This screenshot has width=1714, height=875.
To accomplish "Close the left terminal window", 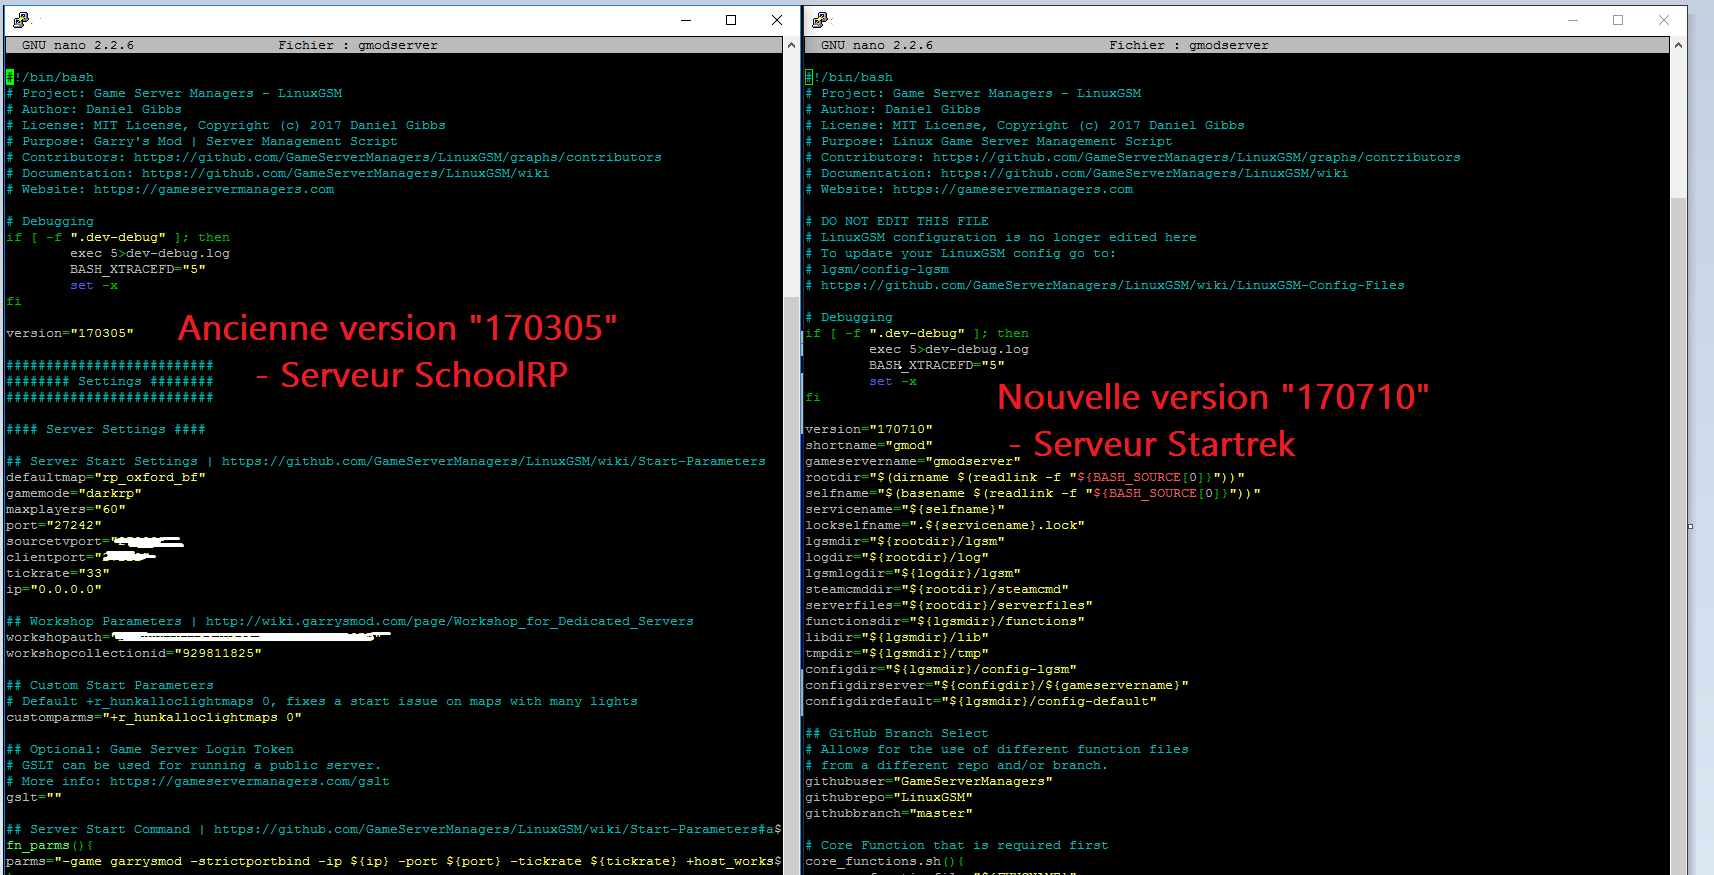I will 777,20.
